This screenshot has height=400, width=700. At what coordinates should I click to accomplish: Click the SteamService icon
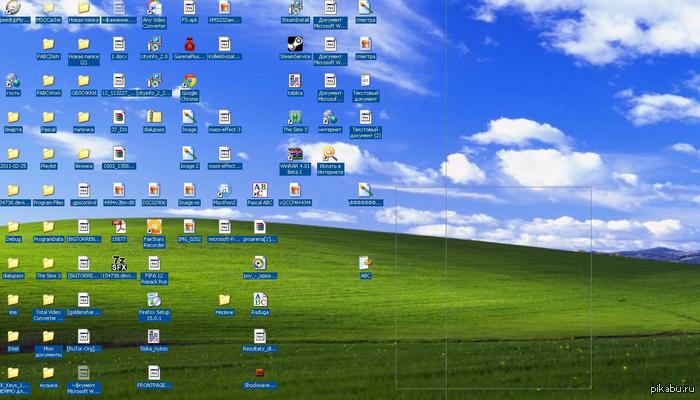[296, 45]
